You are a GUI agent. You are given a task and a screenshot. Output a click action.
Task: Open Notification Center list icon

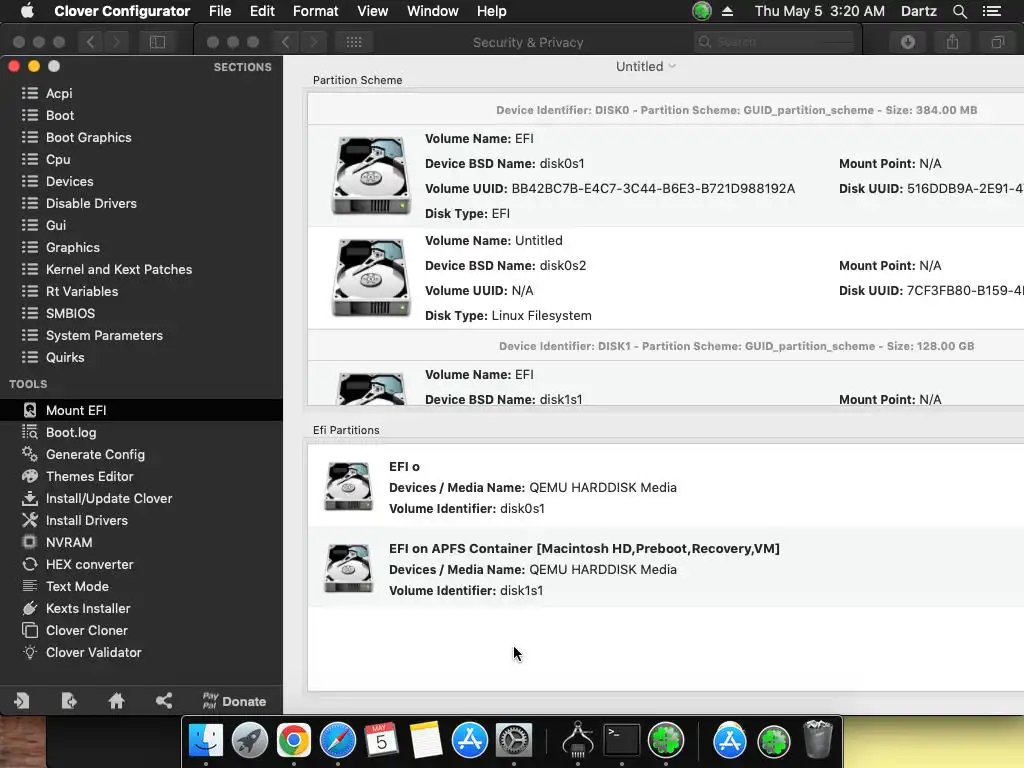click(992, 11)
